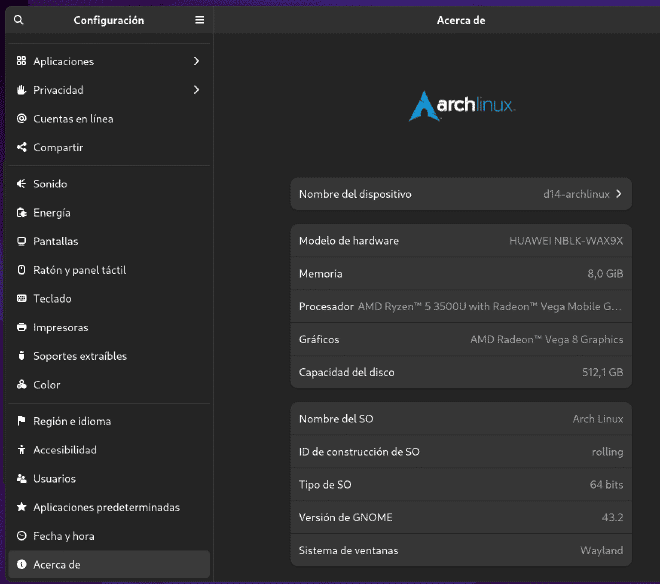This screenshot has height=584, width=660.
Task: Open Energía settings
Action: click(x=109, y=212)
